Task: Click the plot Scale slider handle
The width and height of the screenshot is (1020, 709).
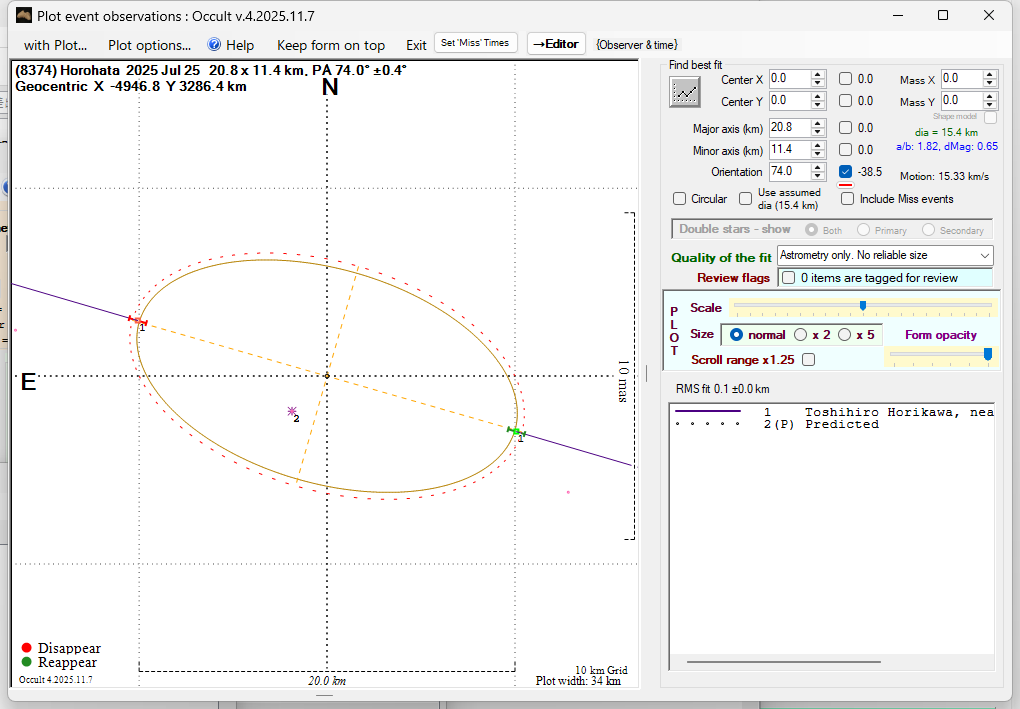Action: tap(862, 305)
